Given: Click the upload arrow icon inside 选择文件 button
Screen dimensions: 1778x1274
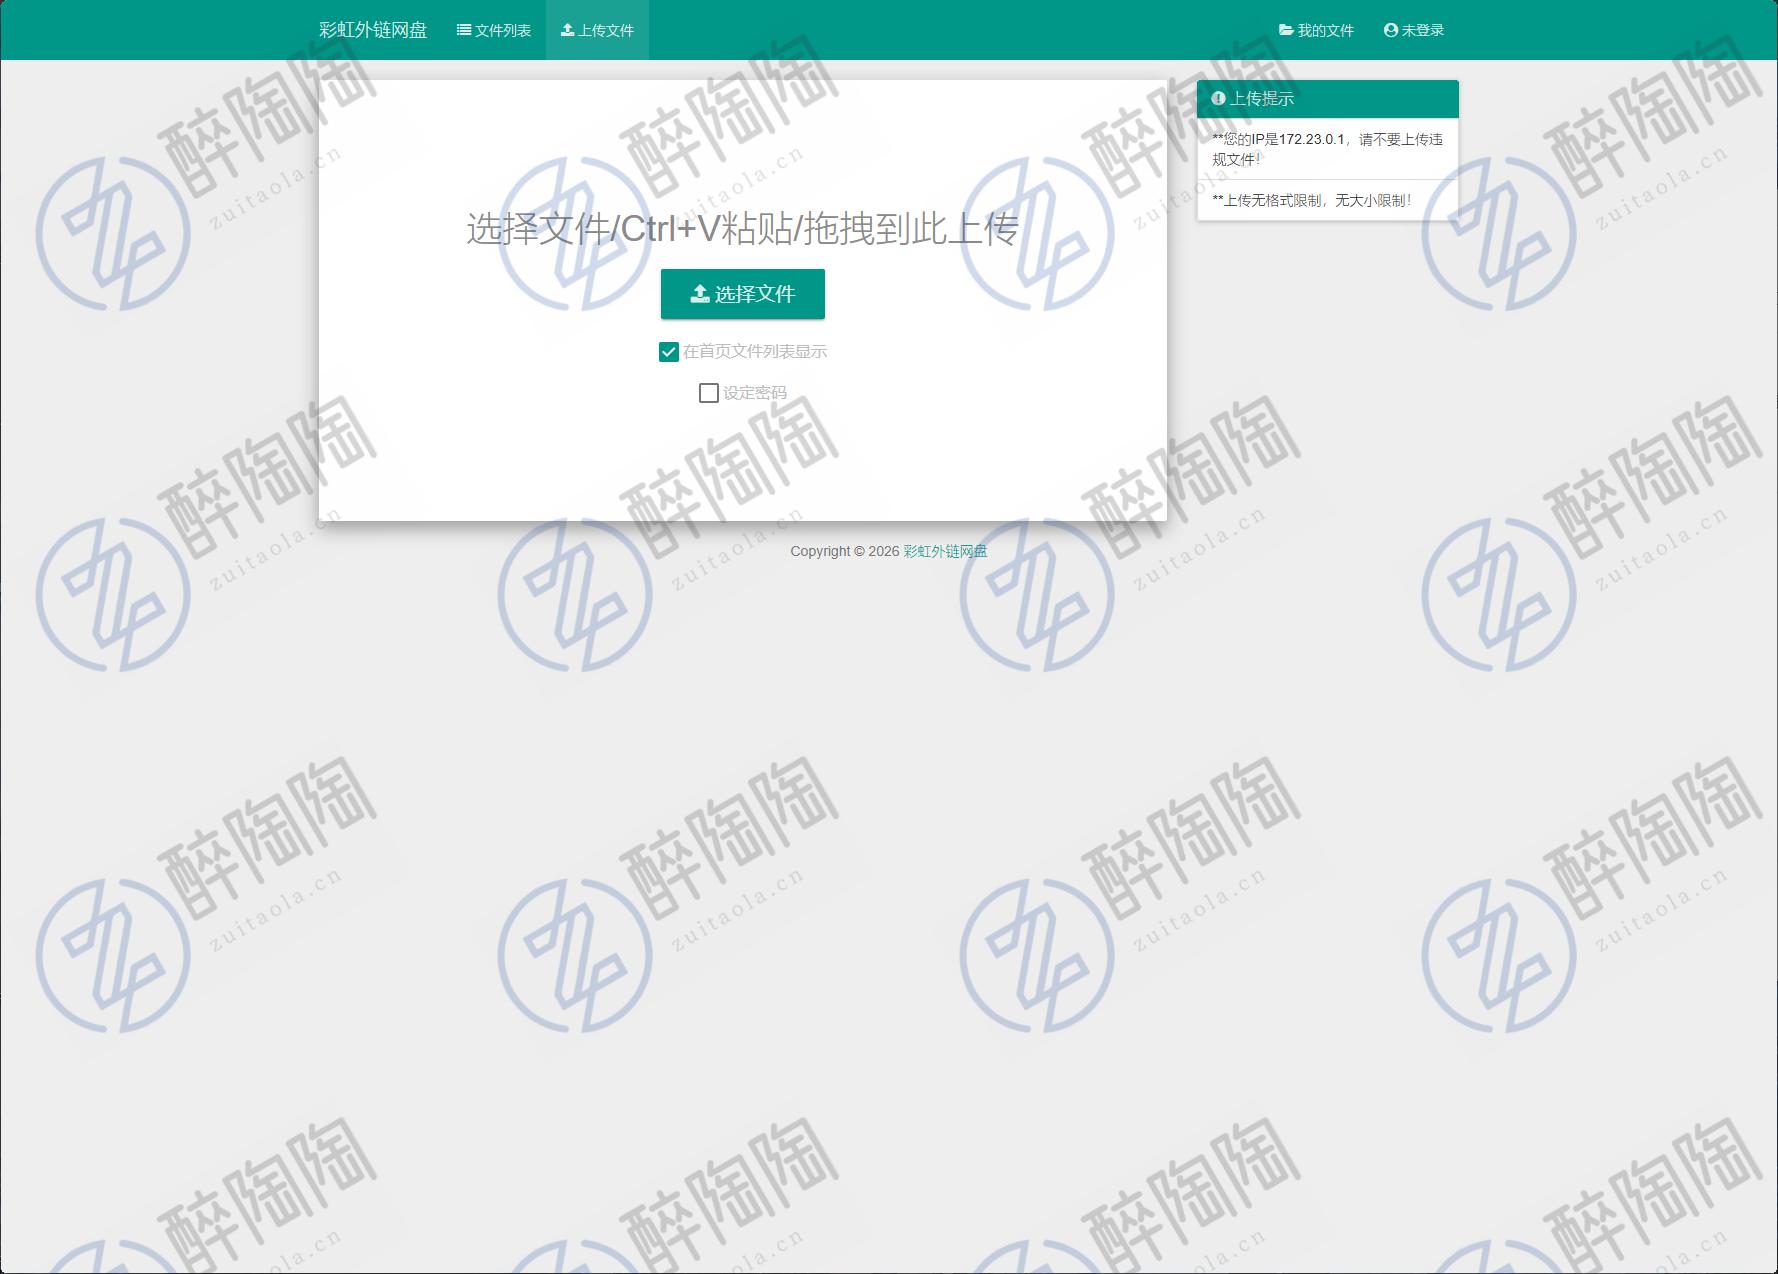Looking at the screenshot, I should (x=700, y=294).
